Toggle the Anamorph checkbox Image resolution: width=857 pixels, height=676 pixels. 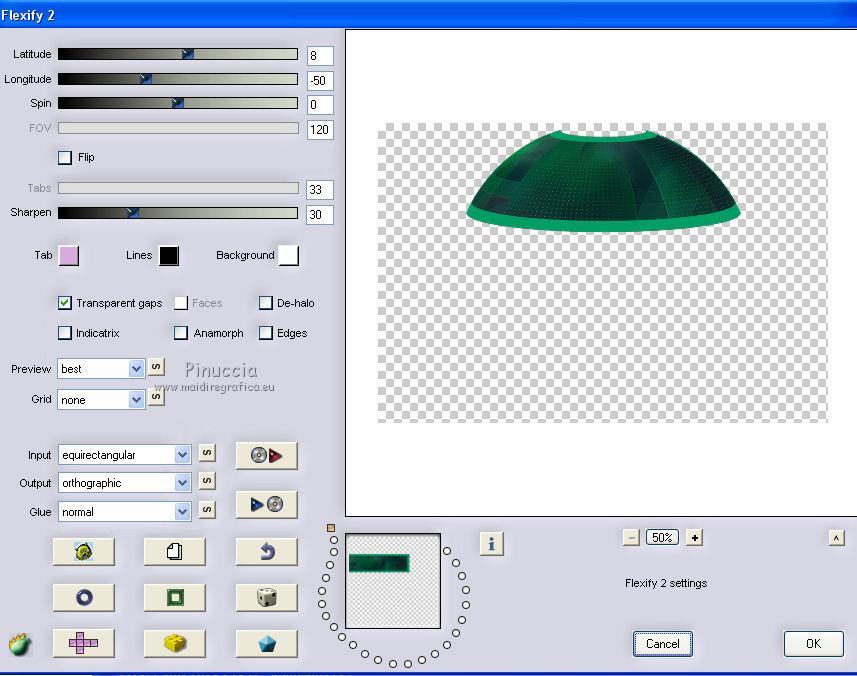pyautogui.click(x=181, y=333)
